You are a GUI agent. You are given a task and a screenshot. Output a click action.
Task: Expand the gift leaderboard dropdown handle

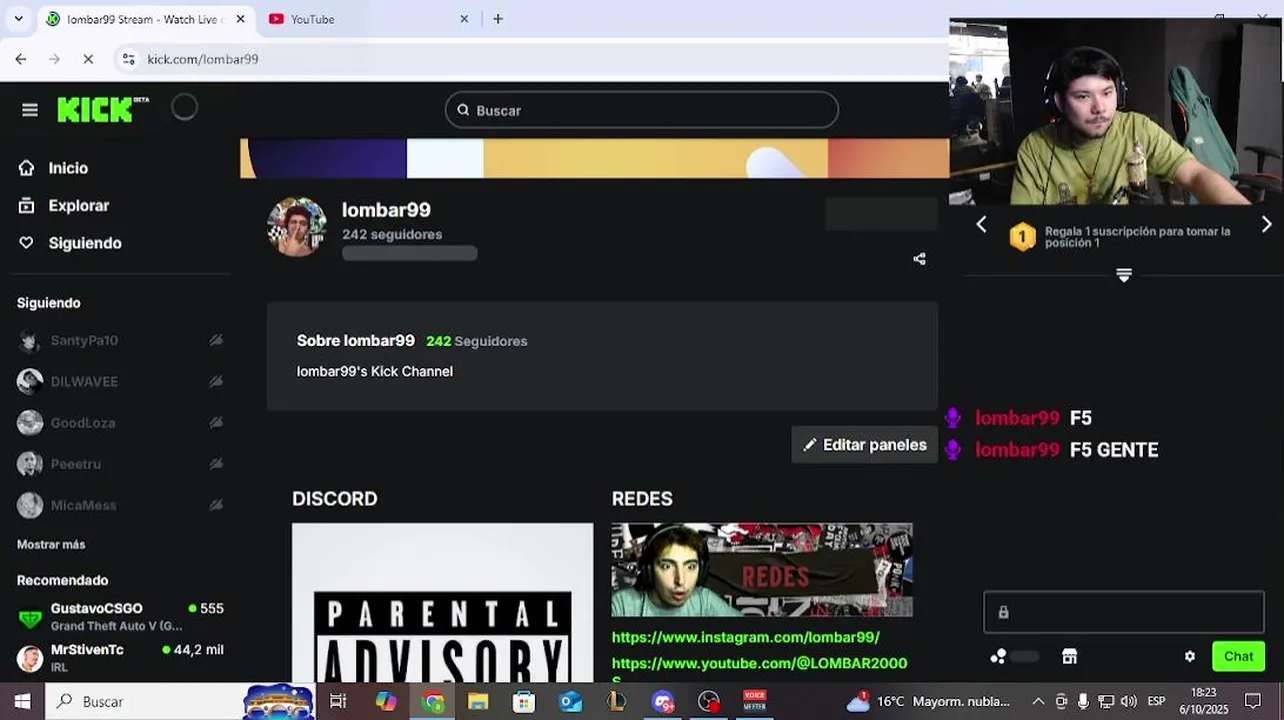(x=1124, y=275)
